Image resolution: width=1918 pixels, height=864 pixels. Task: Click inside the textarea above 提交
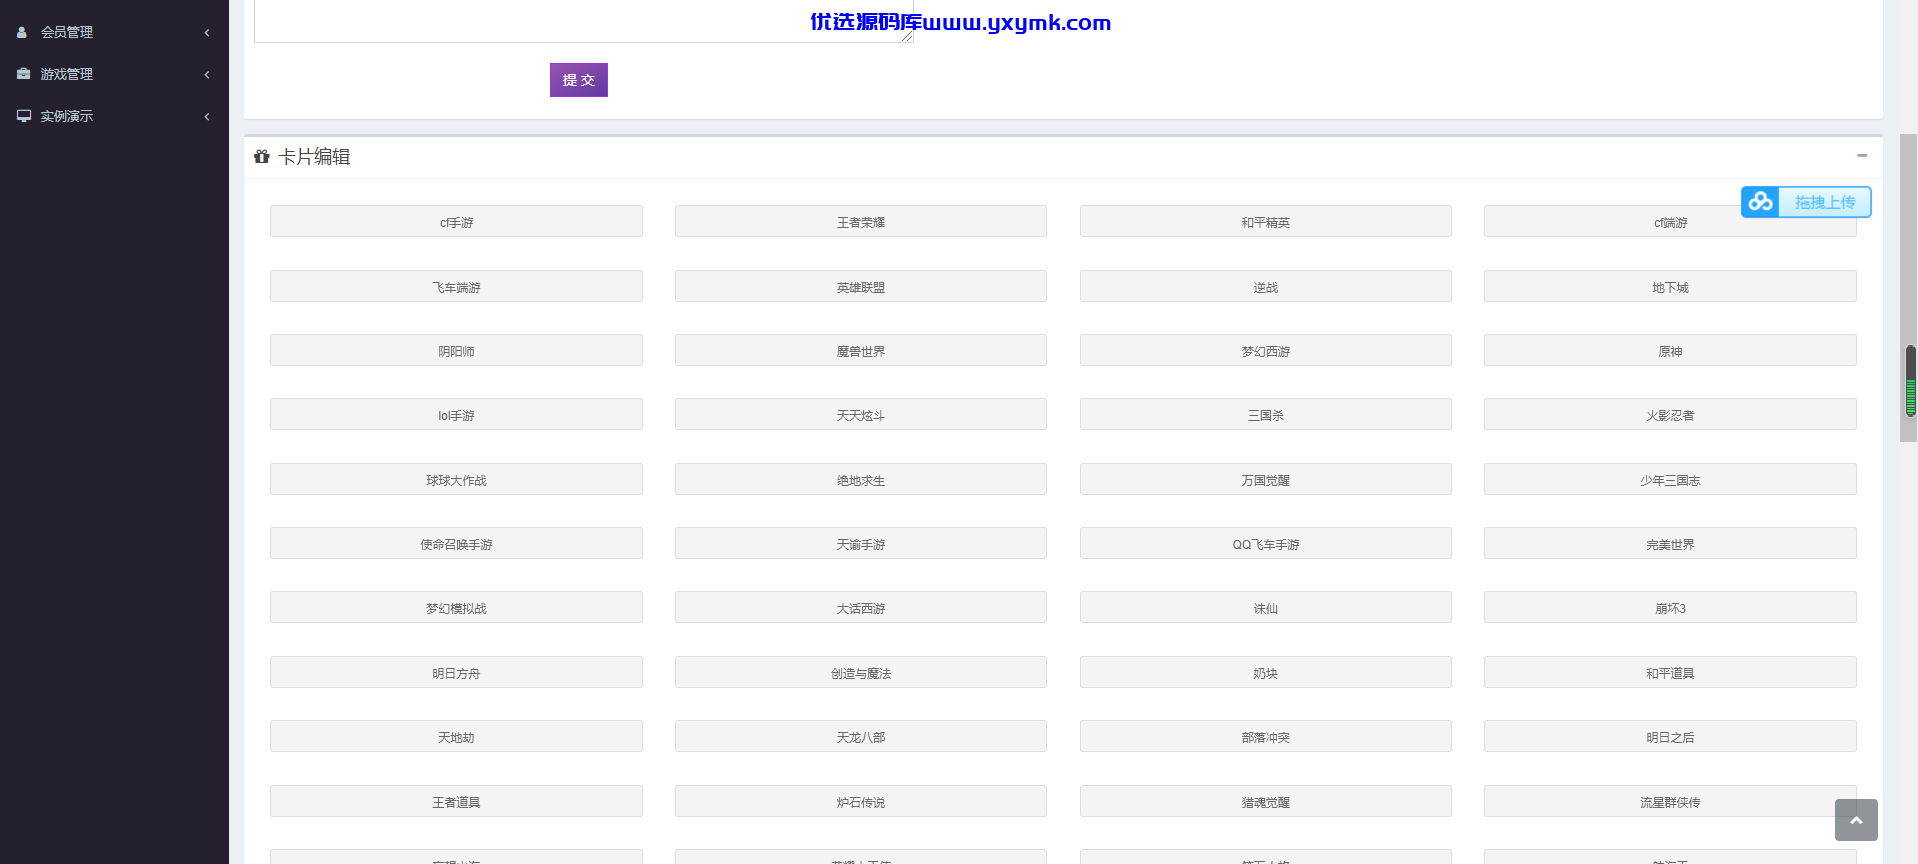tap(584, 20)
